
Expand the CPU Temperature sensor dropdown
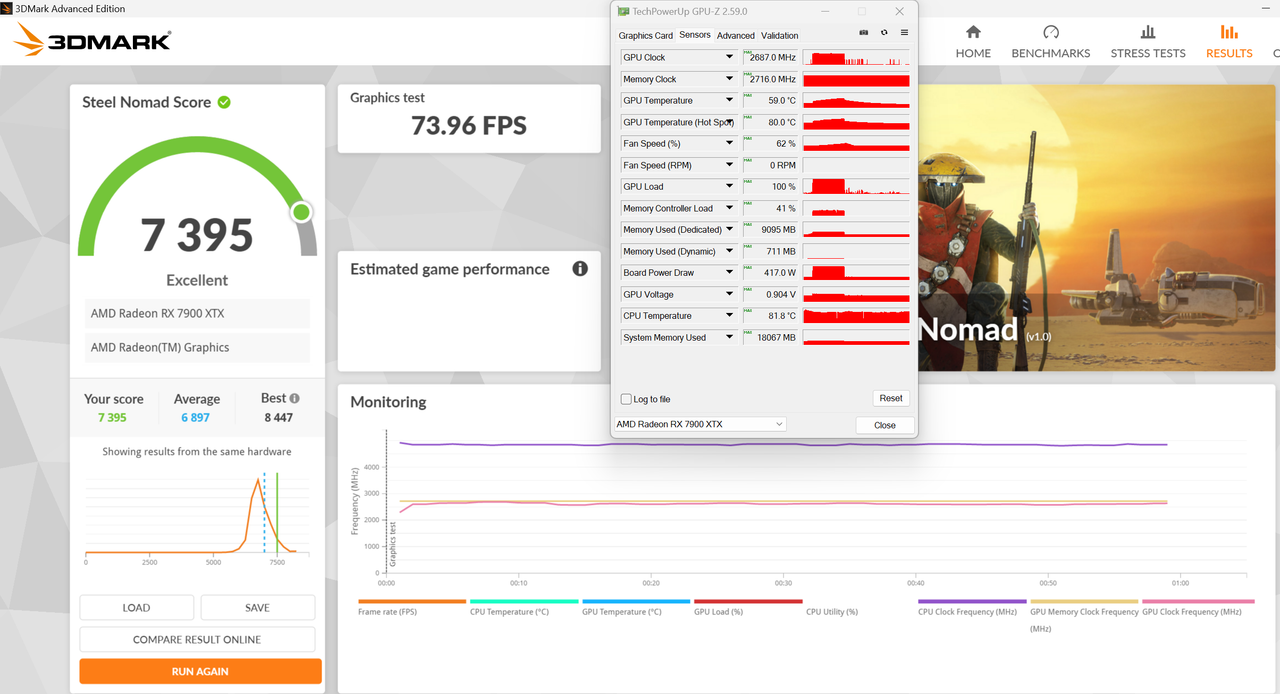pyautogui.click(x=729, y=316)
